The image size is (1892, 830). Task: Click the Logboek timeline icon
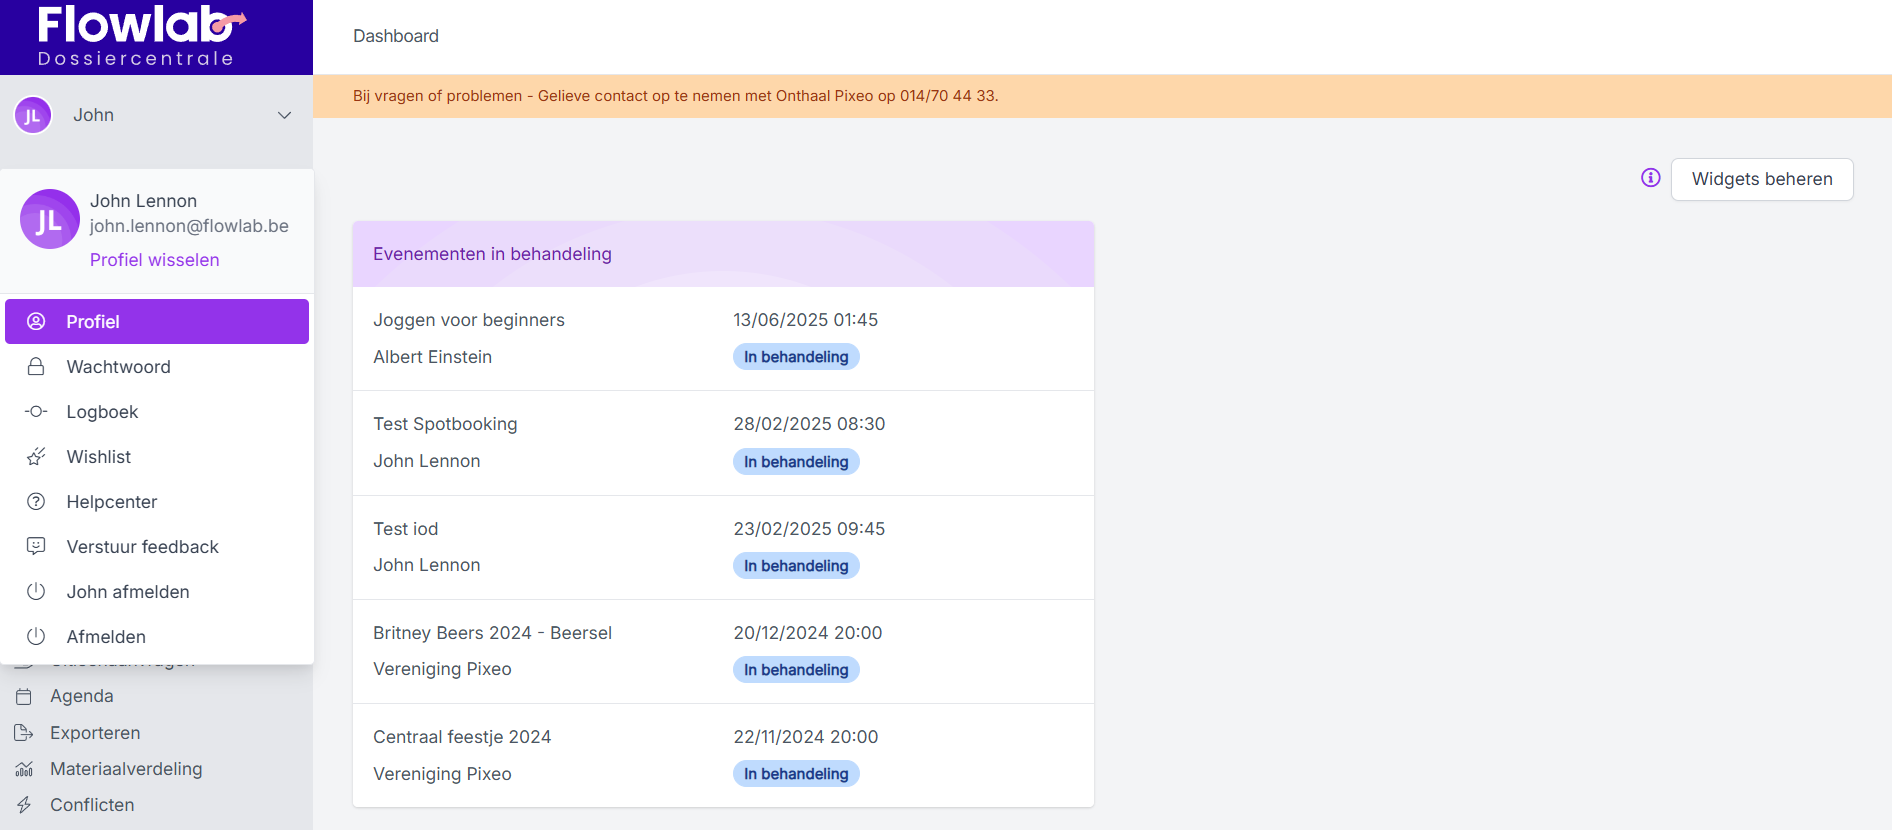click(x=36, y=412)
